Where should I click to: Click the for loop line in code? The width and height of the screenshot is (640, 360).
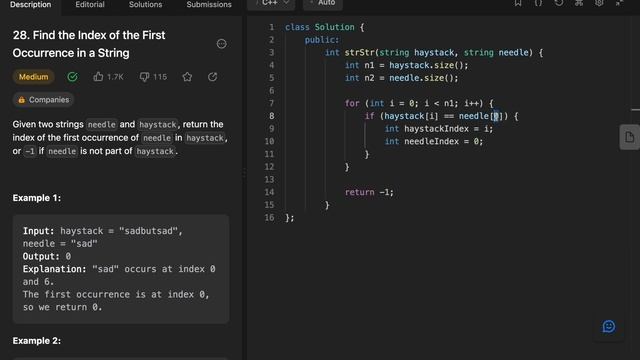pyautogui.click(x=419, y=103)
